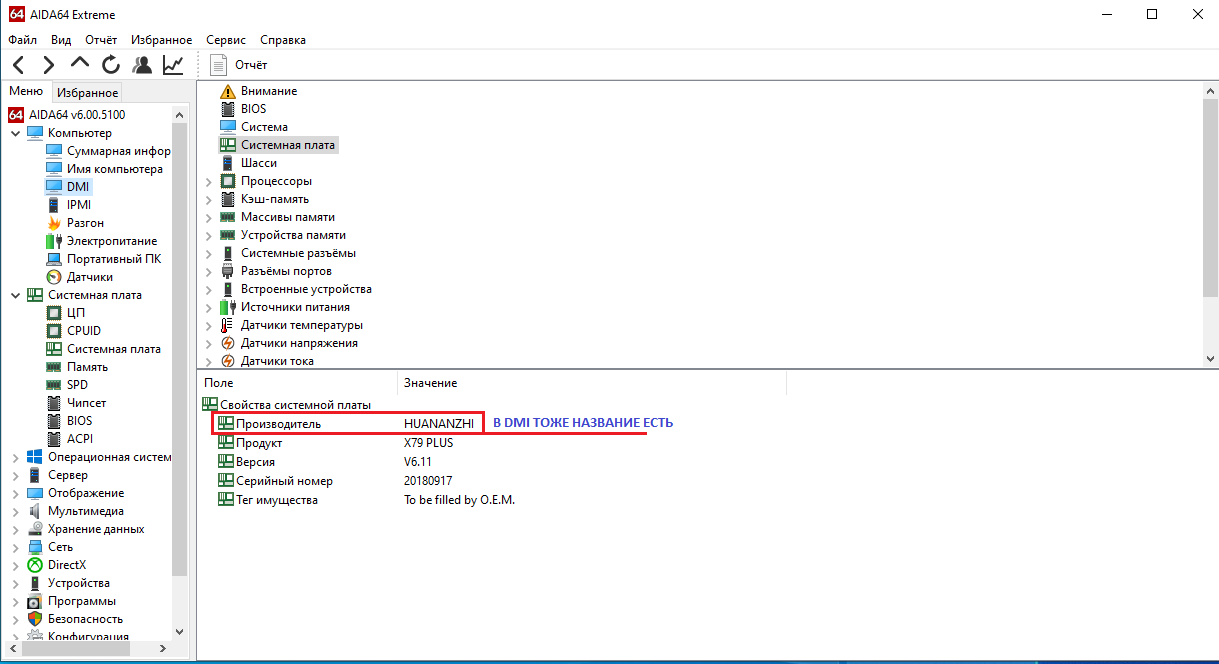Viewport: 1219px width, 664px height.
Task: Expand the Хранение данных node
Action: coord(15,529)
